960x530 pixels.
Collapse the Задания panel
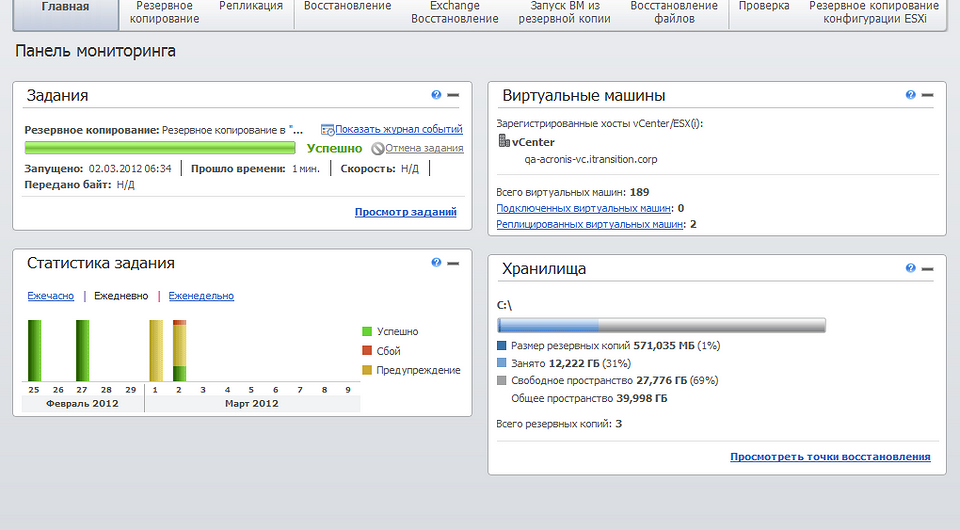453,95
